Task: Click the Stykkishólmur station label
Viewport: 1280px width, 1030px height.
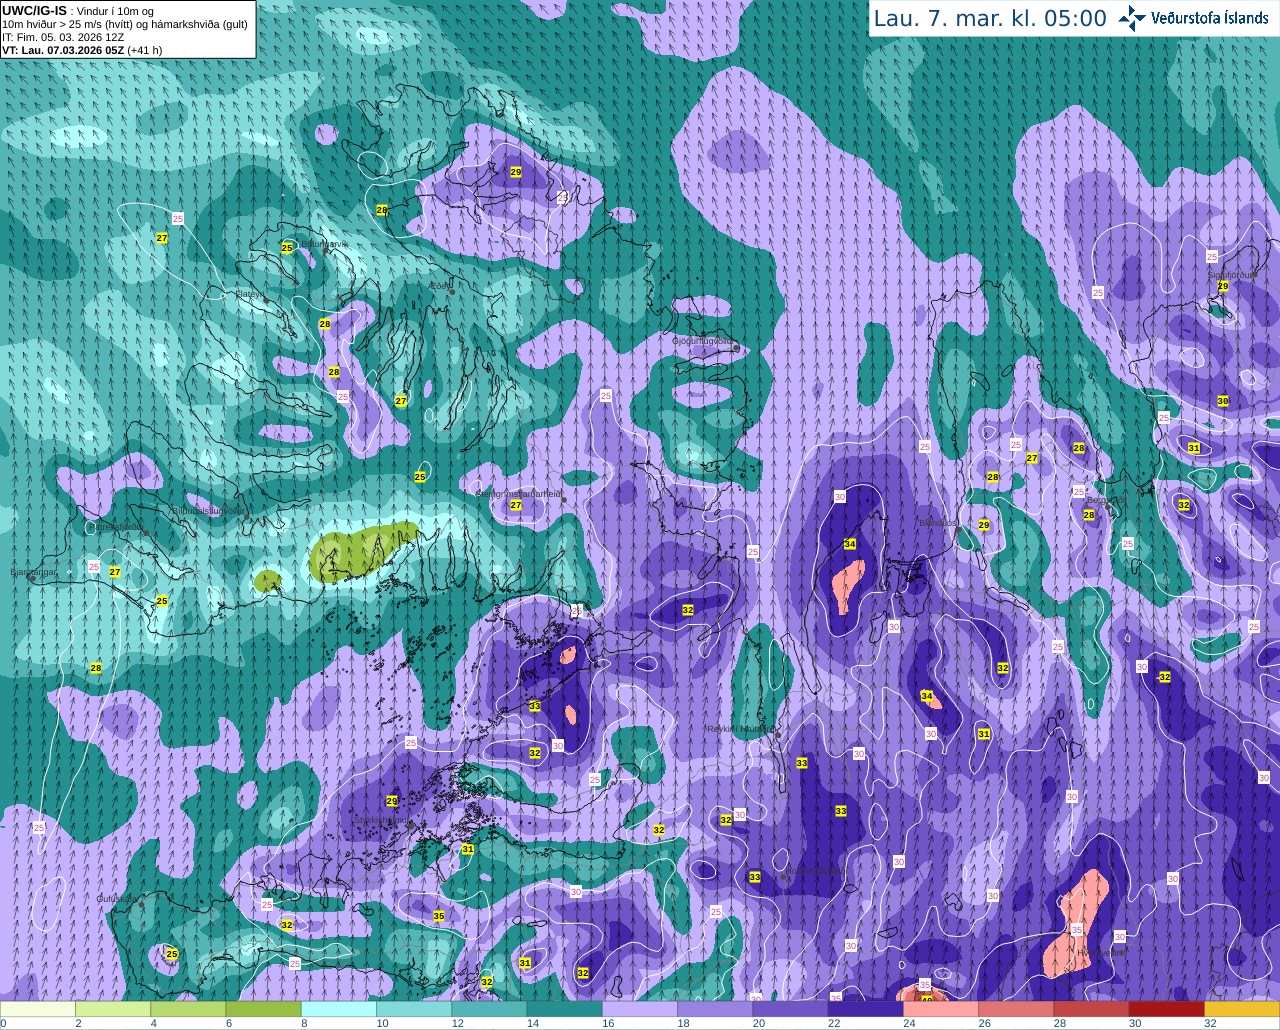Action: pyautogui.click(x=380, y=820)
